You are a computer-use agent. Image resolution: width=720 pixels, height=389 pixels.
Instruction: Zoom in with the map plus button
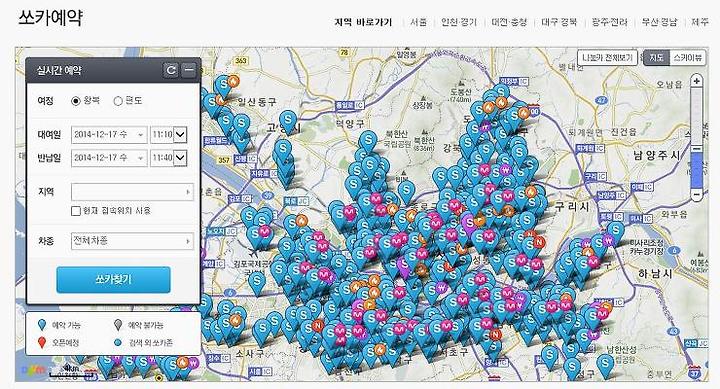(697, 81)
